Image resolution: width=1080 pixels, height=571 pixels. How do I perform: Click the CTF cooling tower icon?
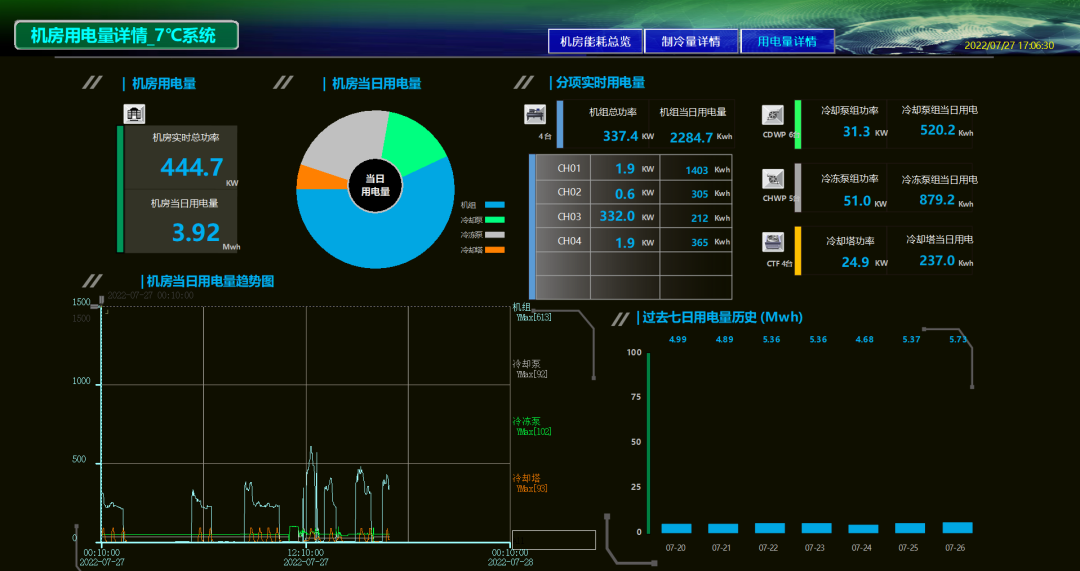[773, 242]
